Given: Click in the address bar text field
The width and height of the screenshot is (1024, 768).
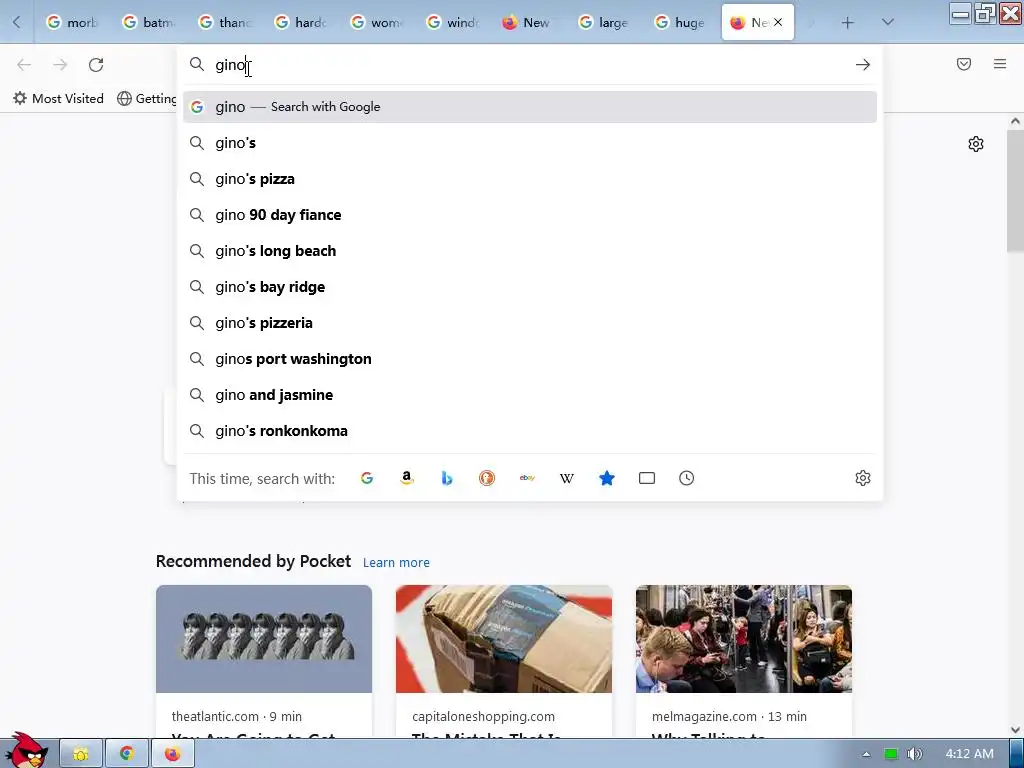Looking at the screenshot, I should point(529,65).
